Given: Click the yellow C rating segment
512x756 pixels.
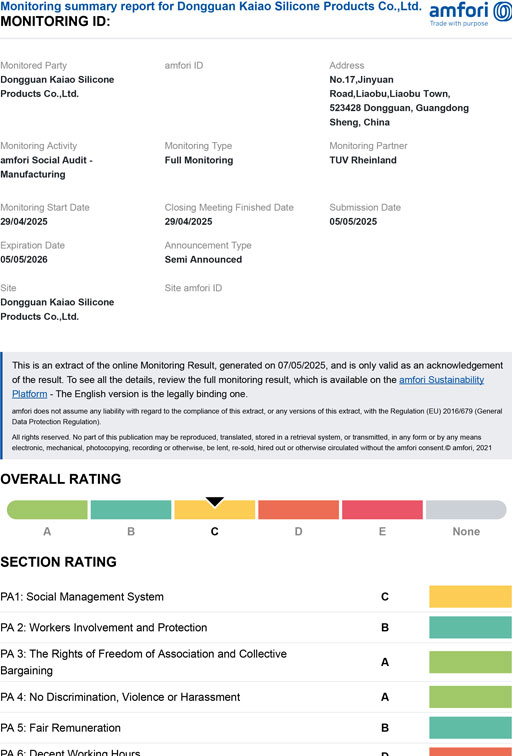Looking at the screenshot, I should [x=215, y=510].
